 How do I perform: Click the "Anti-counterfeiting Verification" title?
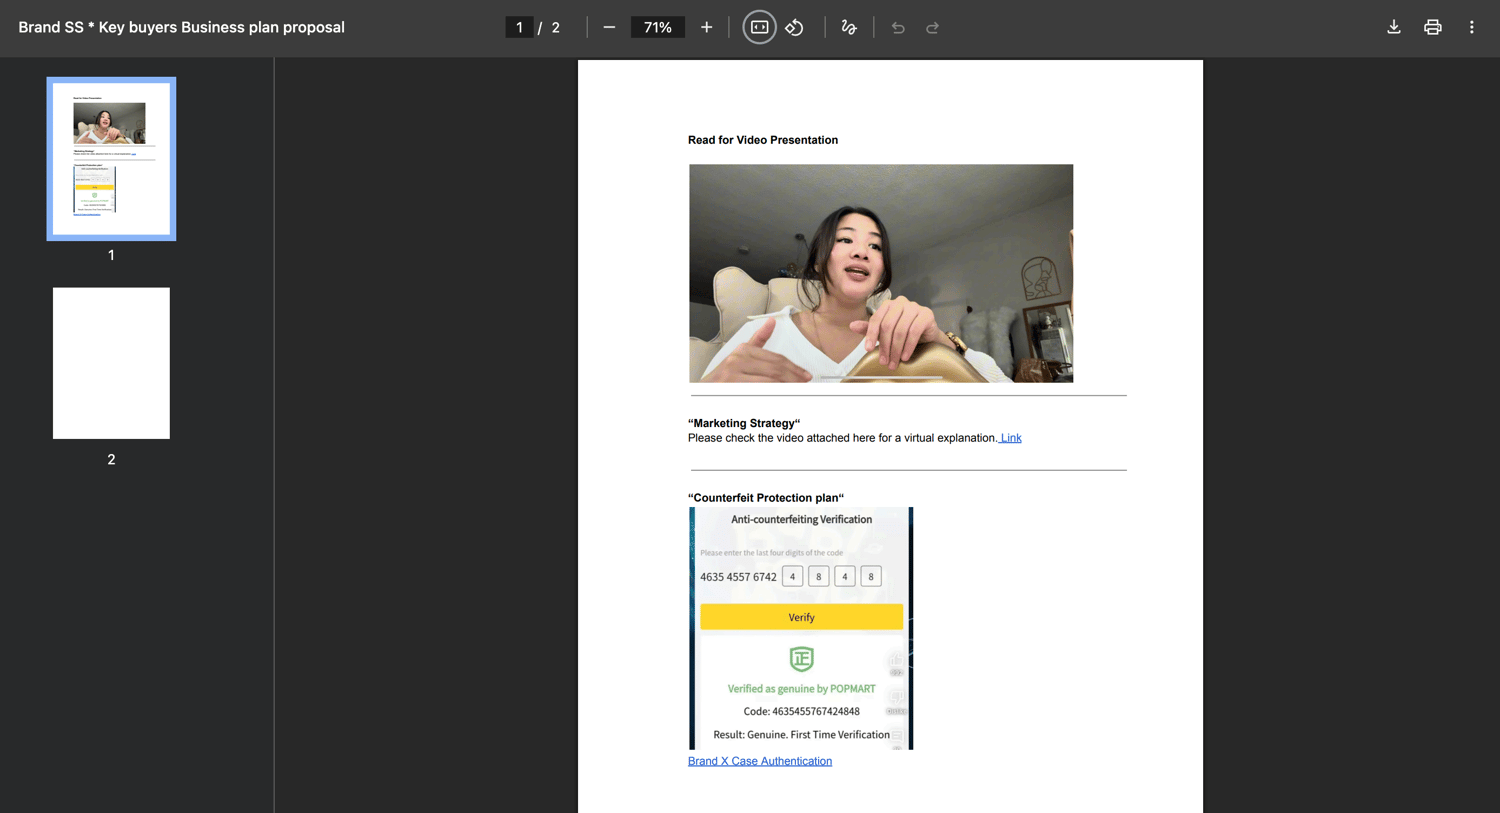tap(801, 520)
